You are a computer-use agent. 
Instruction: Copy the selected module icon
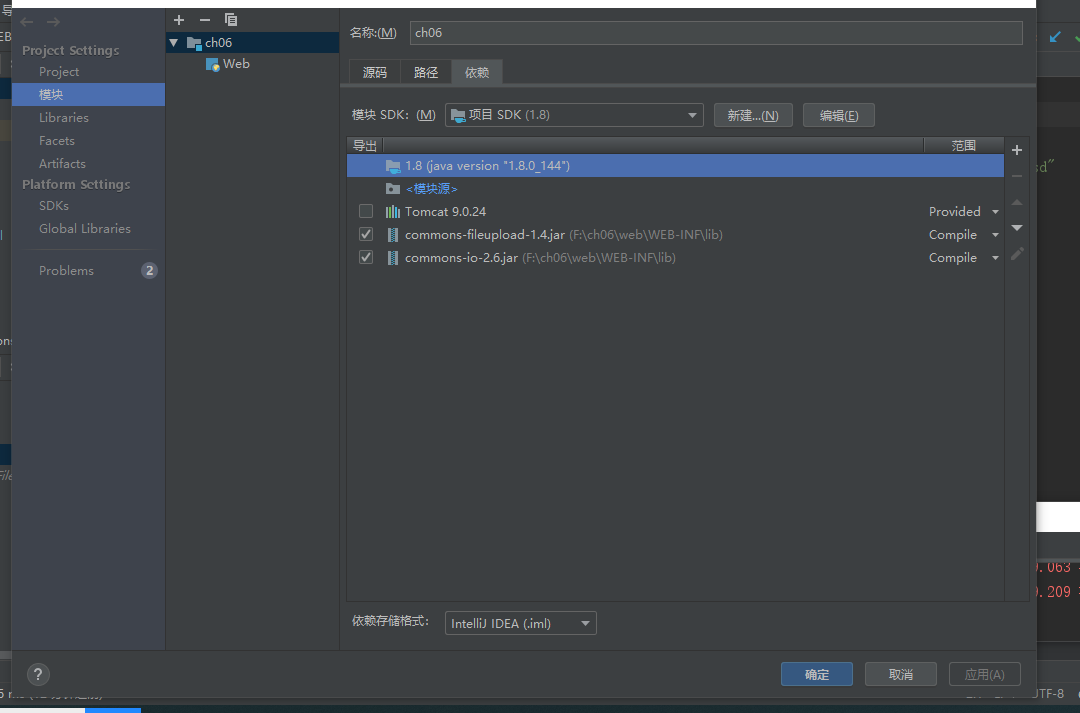[231, 20]
